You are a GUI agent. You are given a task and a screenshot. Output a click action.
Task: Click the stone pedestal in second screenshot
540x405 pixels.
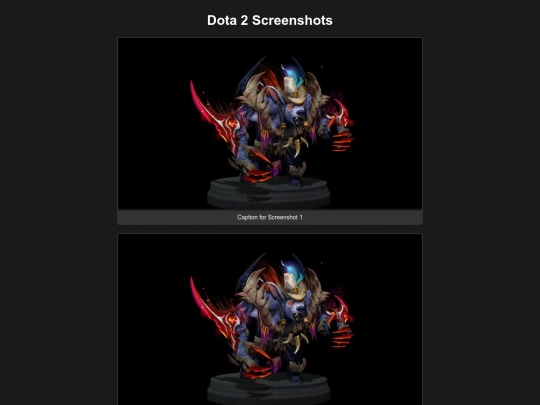pyautogui.click(x=269, y=389)
